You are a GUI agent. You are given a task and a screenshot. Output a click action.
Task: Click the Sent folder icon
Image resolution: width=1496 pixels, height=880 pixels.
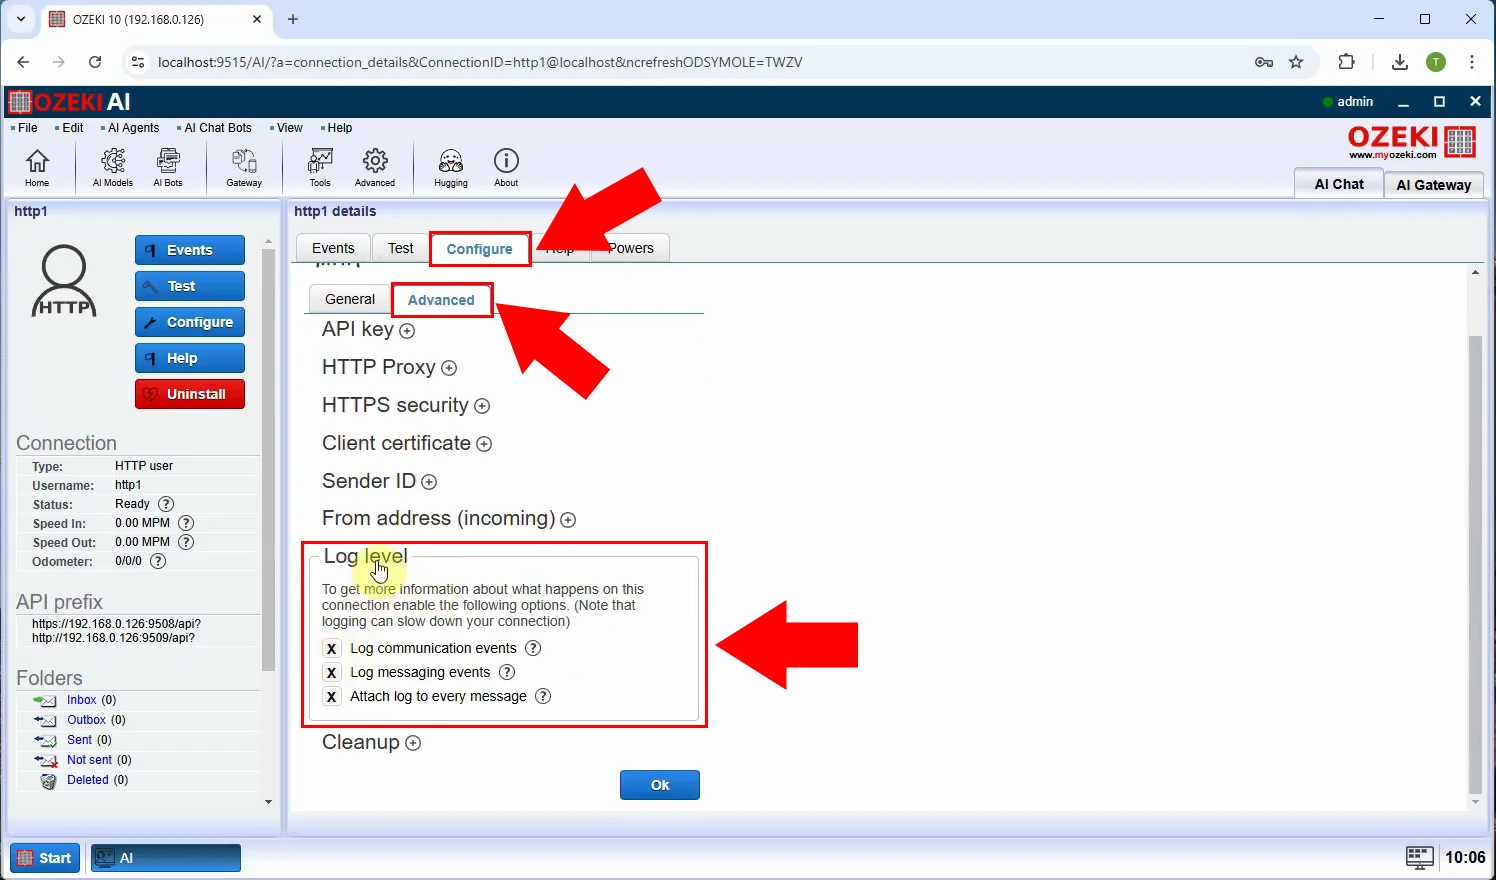[x=45, y=741]
